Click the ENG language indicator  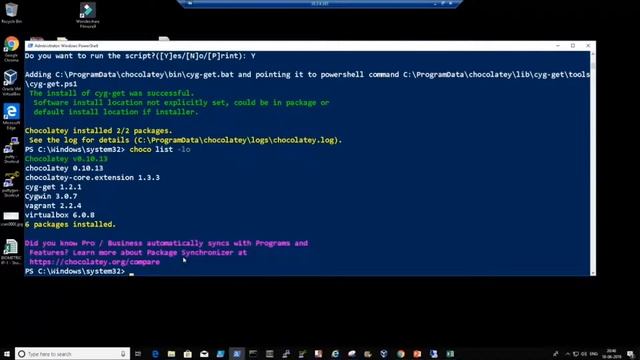594,354
